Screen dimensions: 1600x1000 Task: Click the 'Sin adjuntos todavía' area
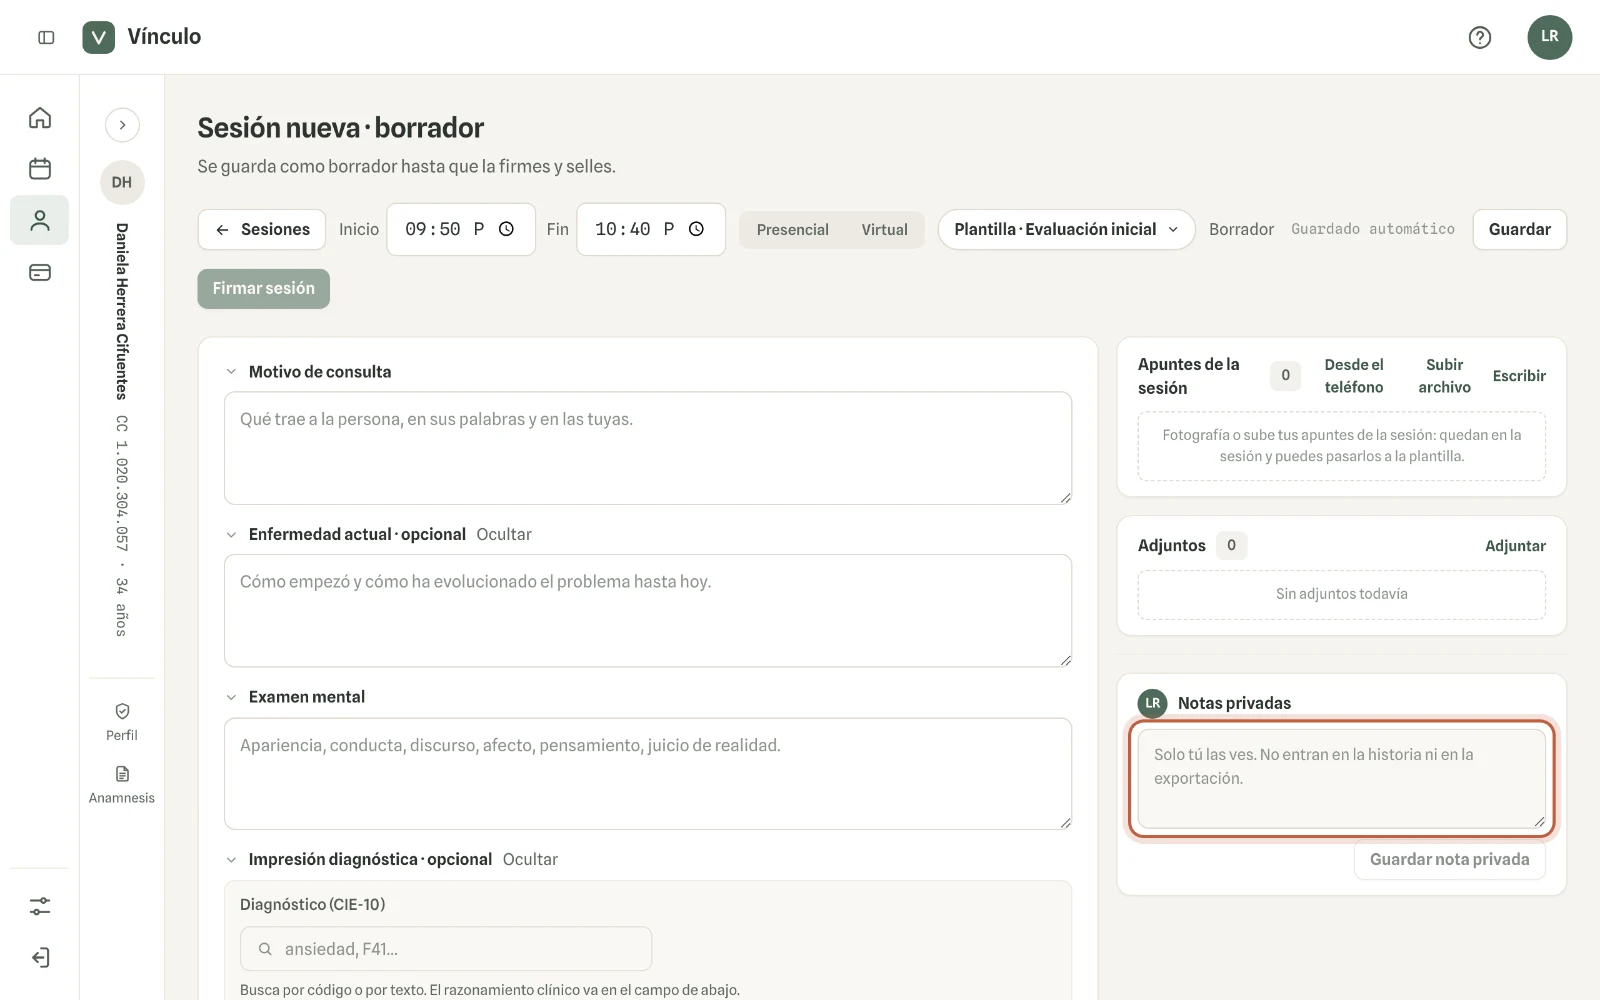pos(1341,595)
